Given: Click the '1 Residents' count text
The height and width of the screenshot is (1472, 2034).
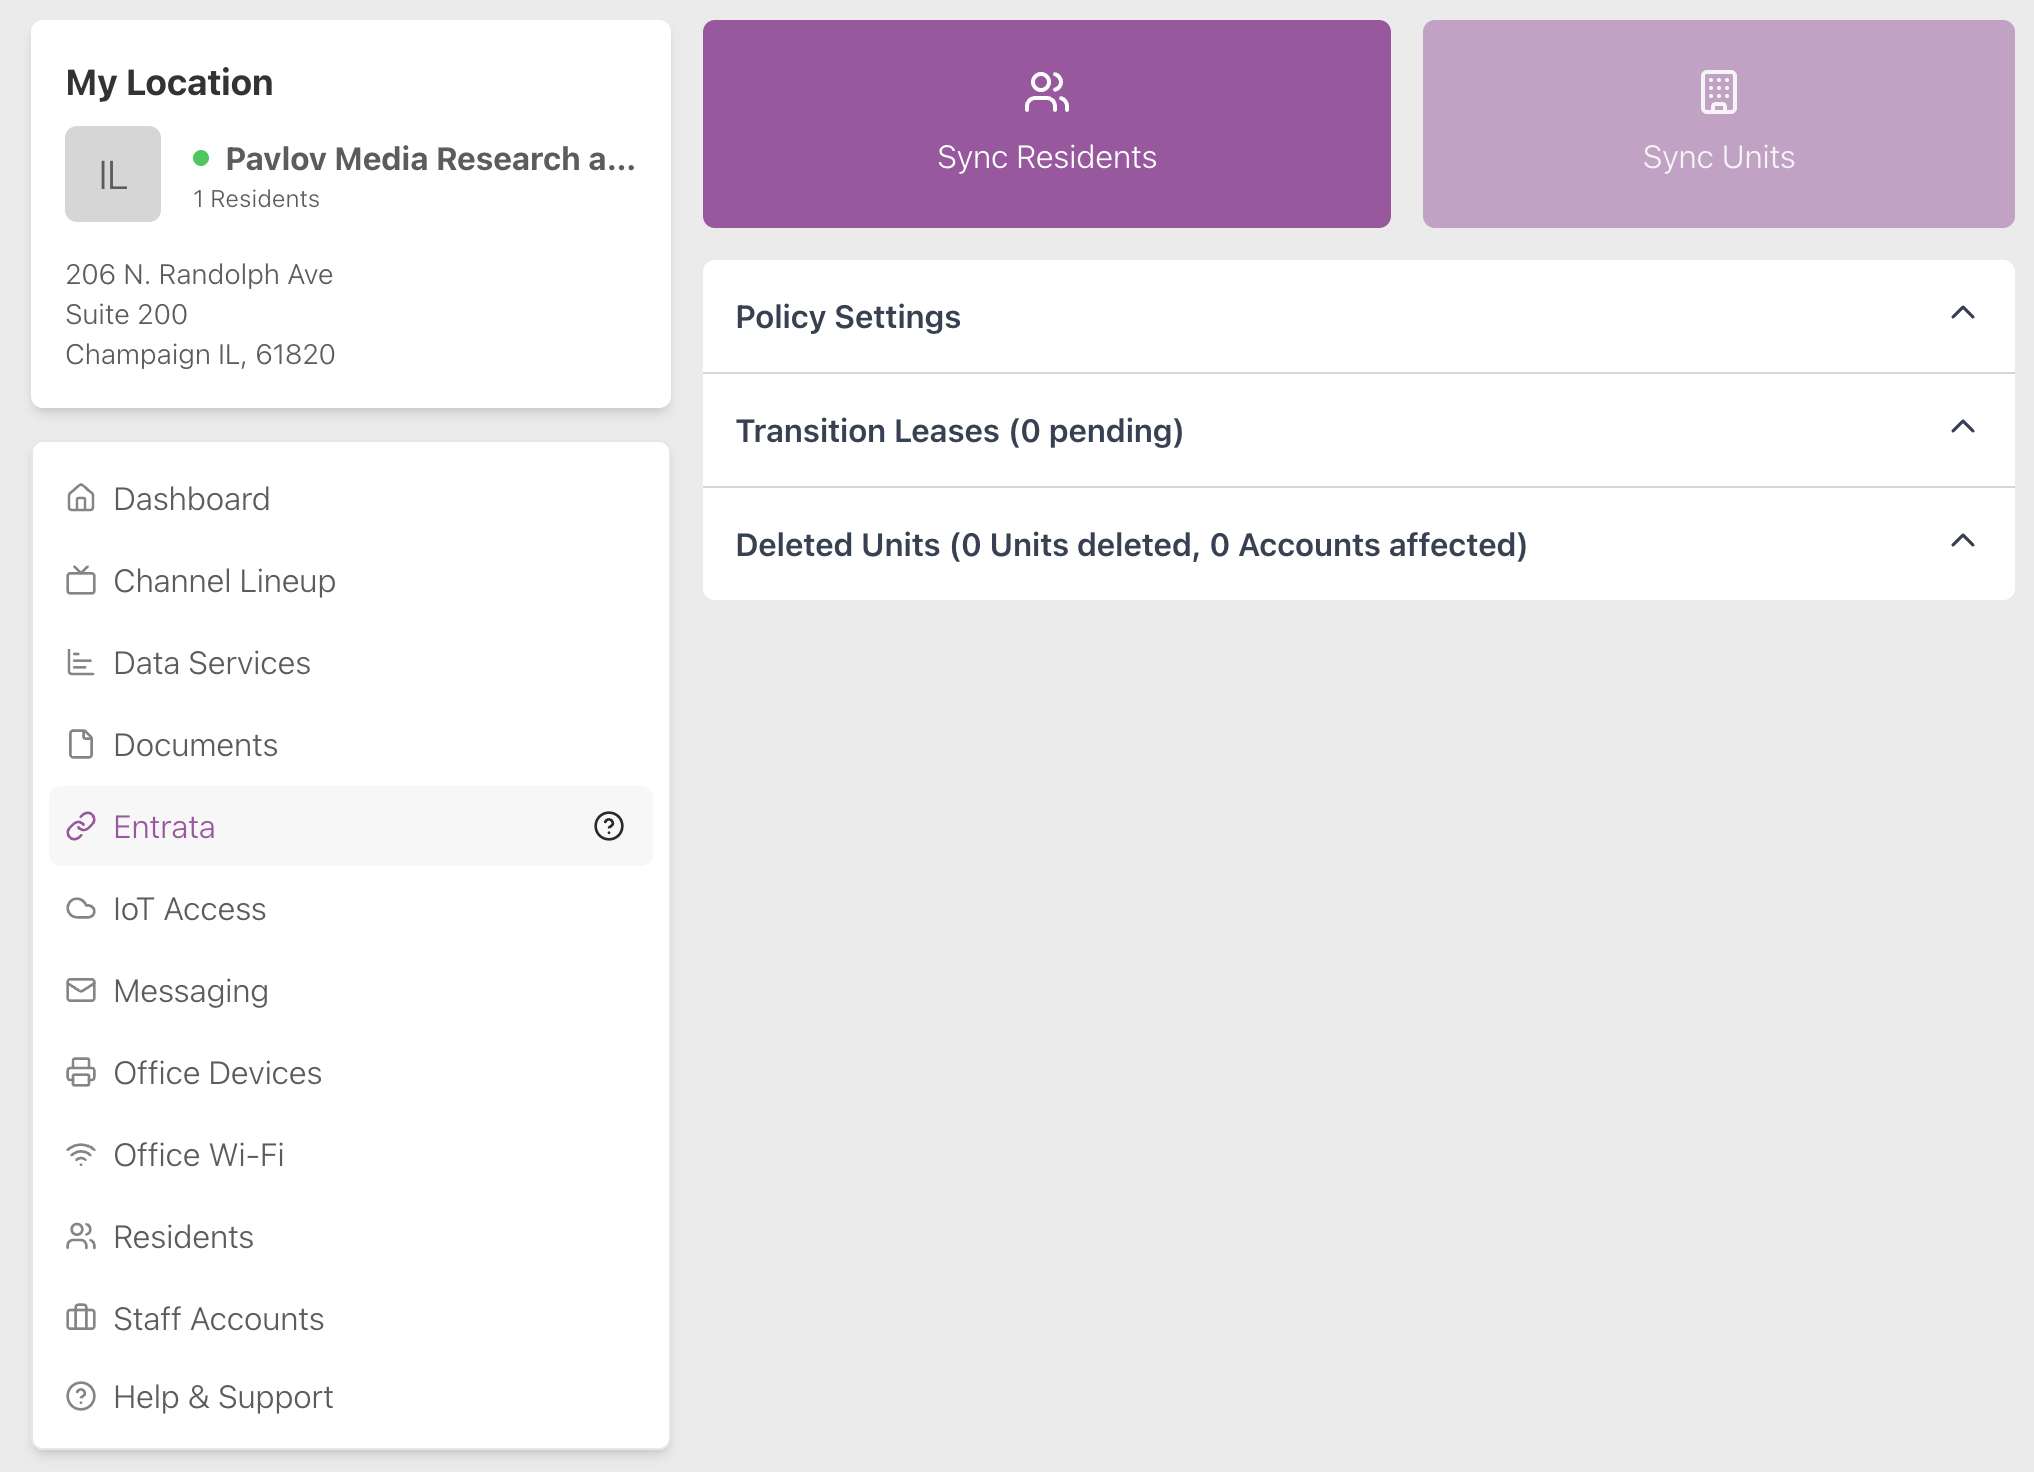Looking at the screenshot, I should click(x=256, y=199).
